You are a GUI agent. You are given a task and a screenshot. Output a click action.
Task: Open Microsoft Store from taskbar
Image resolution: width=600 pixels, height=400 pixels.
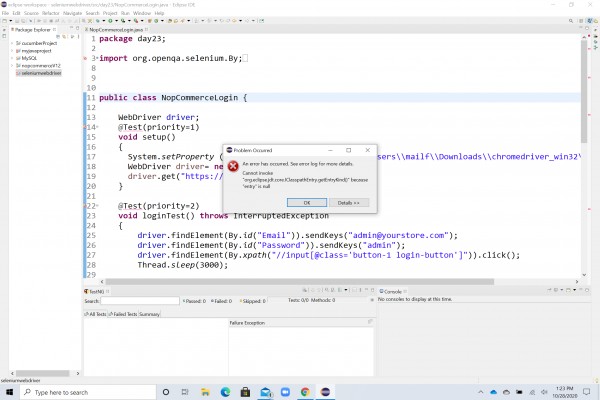pyautogui.click(x=245, y=392)
